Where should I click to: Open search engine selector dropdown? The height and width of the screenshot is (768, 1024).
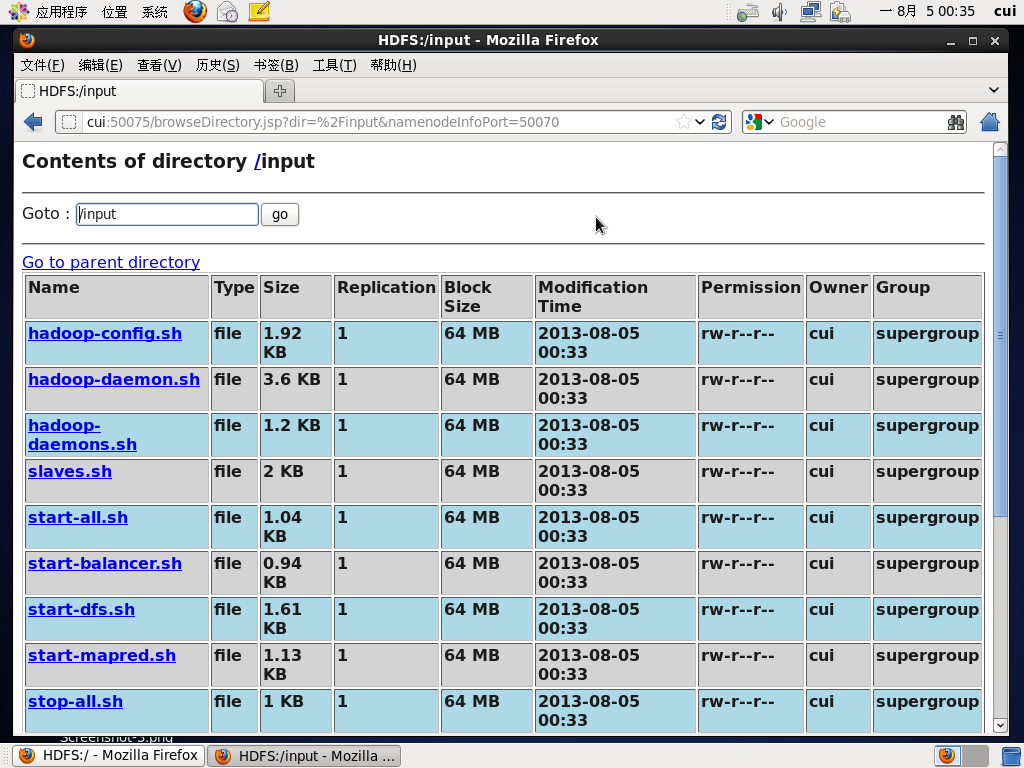pyautogui.click(x=769, y=122)
